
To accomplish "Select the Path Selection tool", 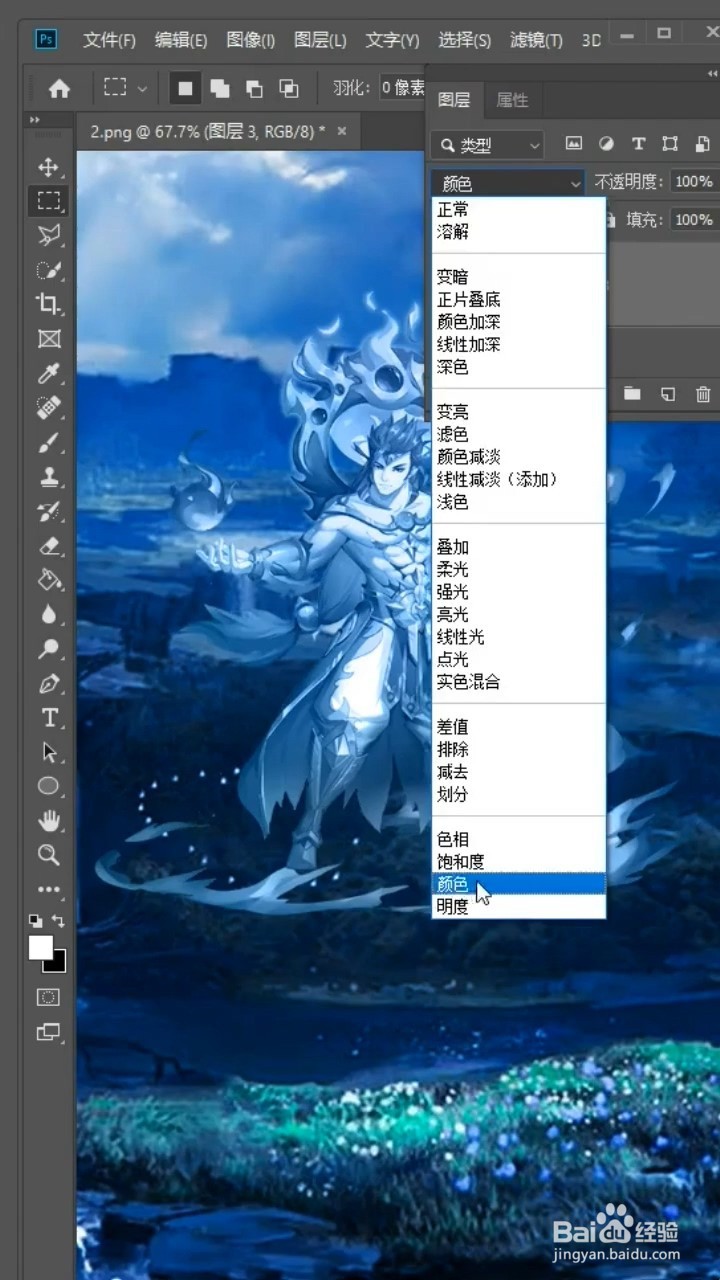I will pyautogui.click(x=48, y=752).
